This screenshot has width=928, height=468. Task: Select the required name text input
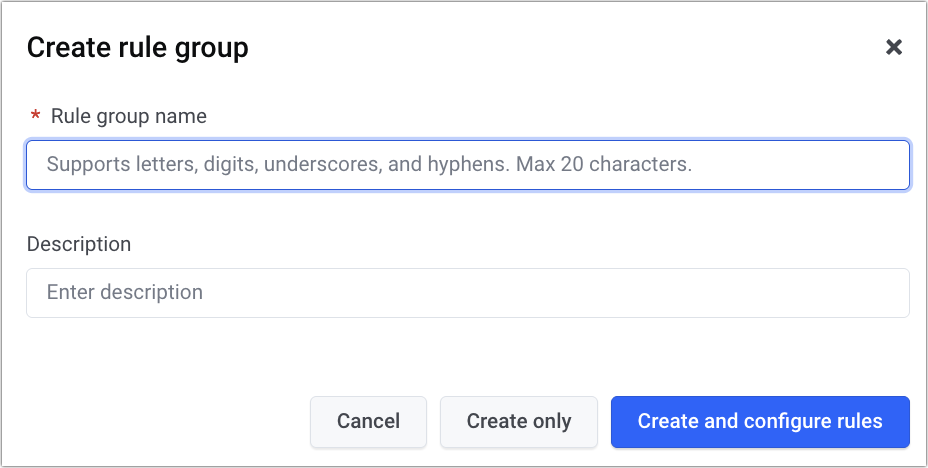467,165
